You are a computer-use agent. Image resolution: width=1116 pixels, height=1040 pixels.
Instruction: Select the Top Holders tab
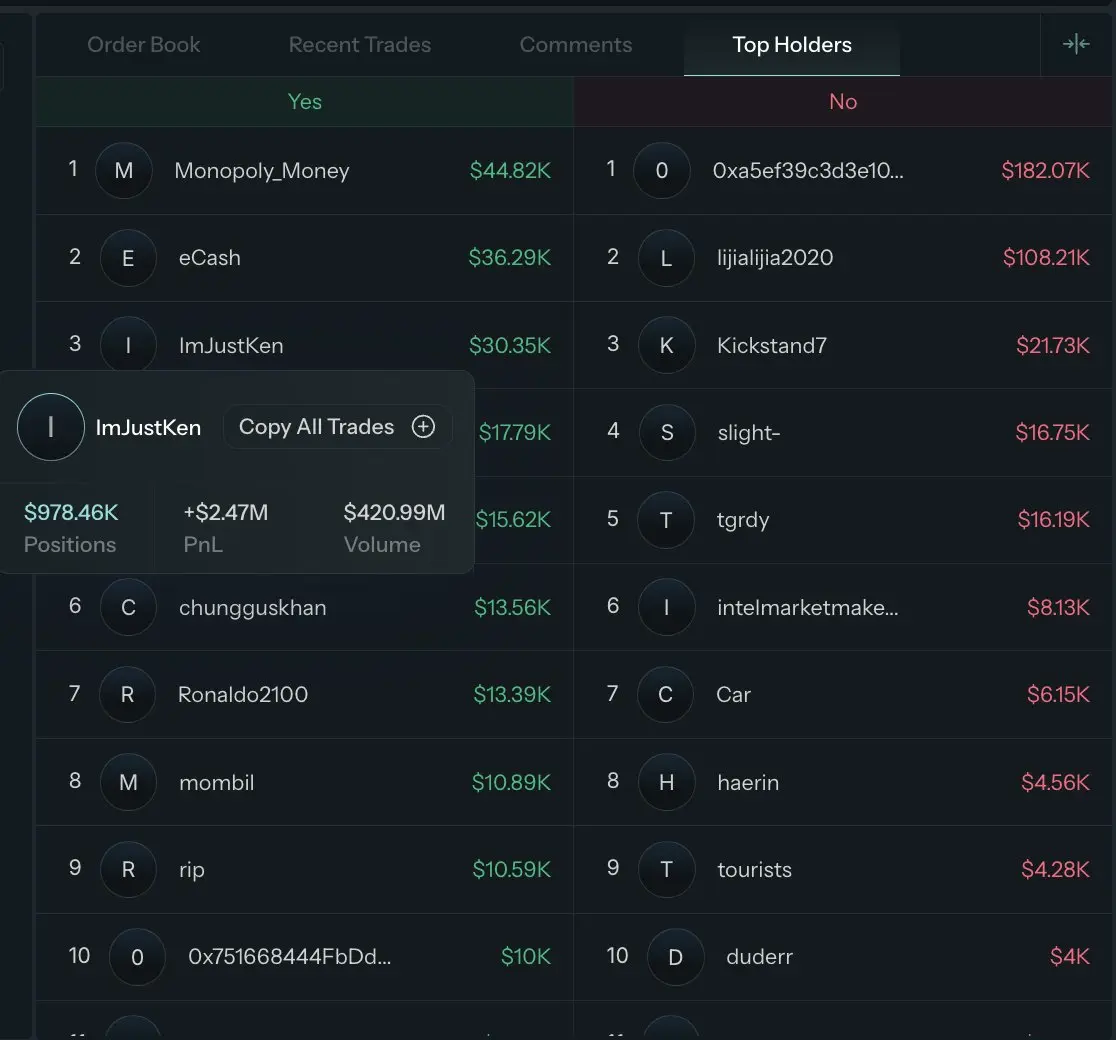tap(791, 45)
